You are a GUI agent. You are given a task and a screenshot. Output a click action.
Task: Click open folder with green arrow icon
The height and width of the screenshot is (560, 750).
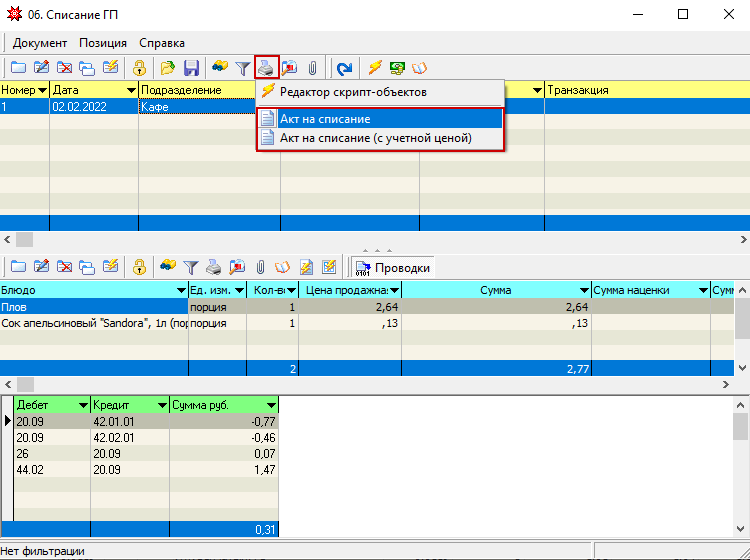click(x=167, y=67)
